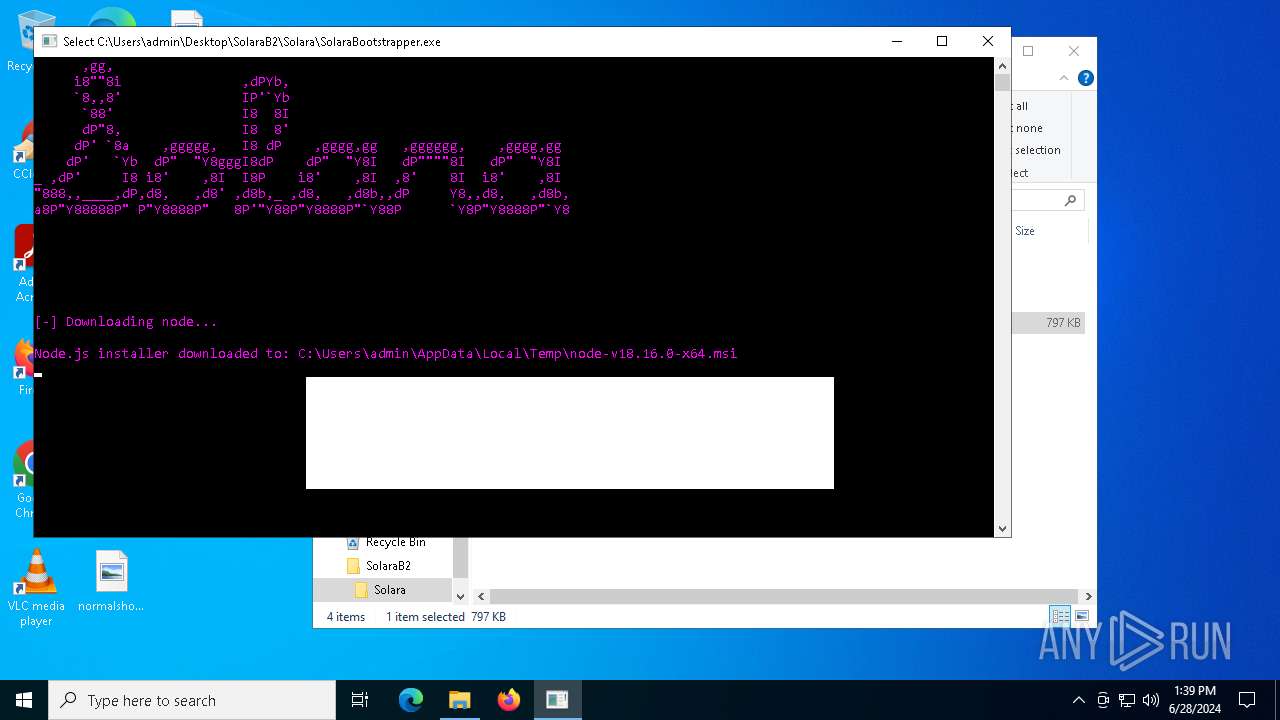Minimize the SolaraBootstrapper console window
Viewport: 1280px width, 720px height.
[896, 41]
